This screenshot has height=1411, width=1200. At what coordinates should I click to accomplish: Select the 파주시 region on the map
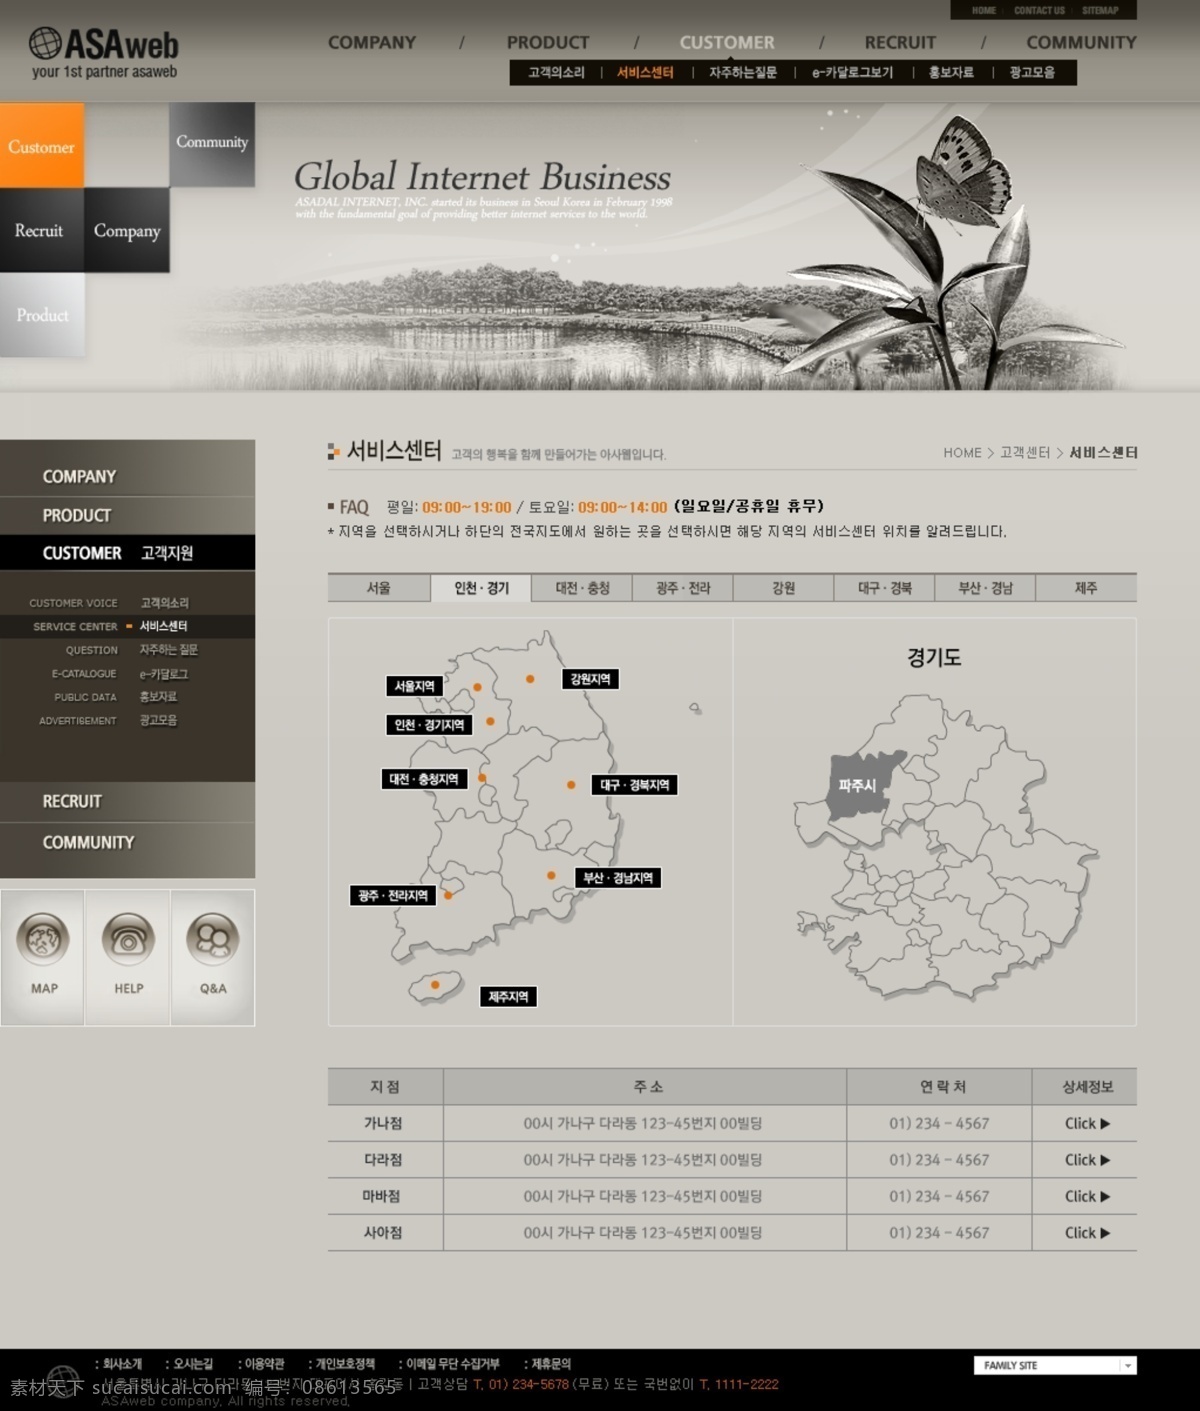click(858, 785)
